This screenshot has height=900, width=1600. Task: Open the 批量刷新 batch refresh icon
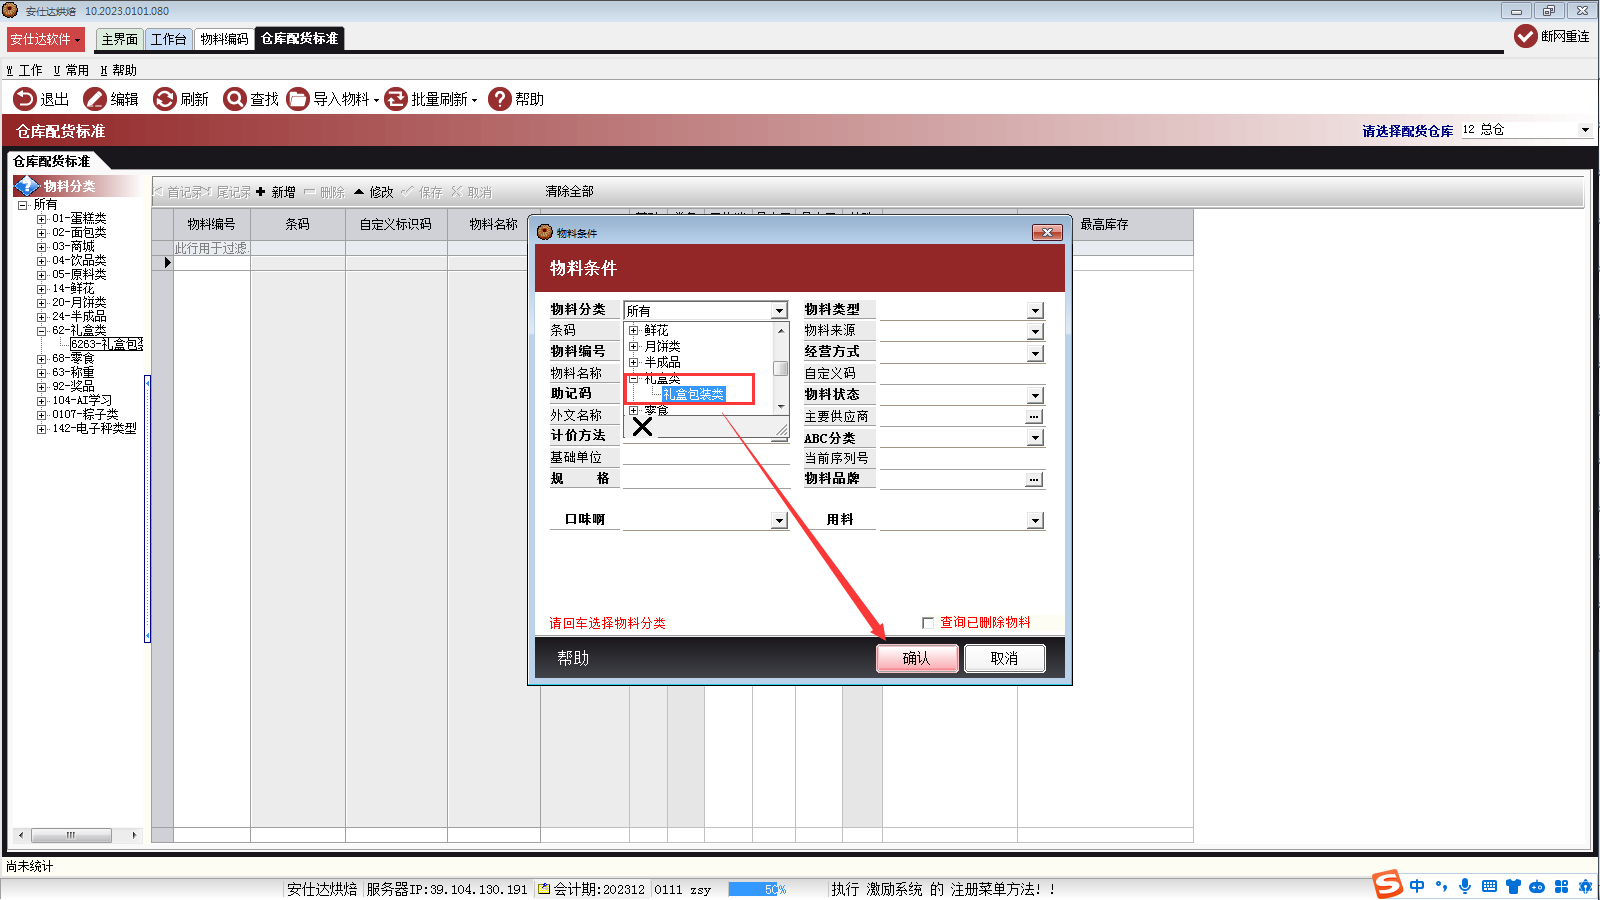pyautogui.click(x=396, y=99)
